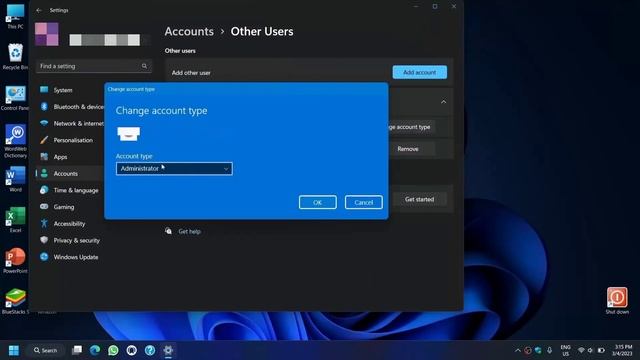Click the Windows Security shield tray icon
This screenshot has width=640, height=360.
[538, 350]
